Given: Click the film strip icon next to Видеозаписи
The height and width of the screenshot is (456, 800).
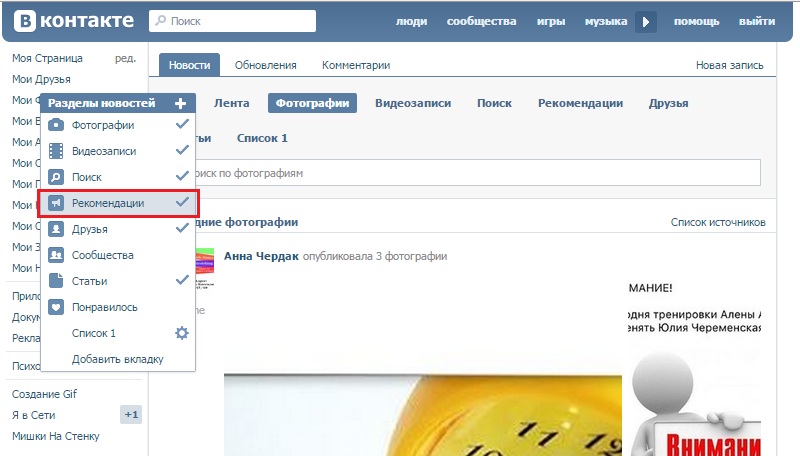Looking at the screenshot, I should 56,151.
